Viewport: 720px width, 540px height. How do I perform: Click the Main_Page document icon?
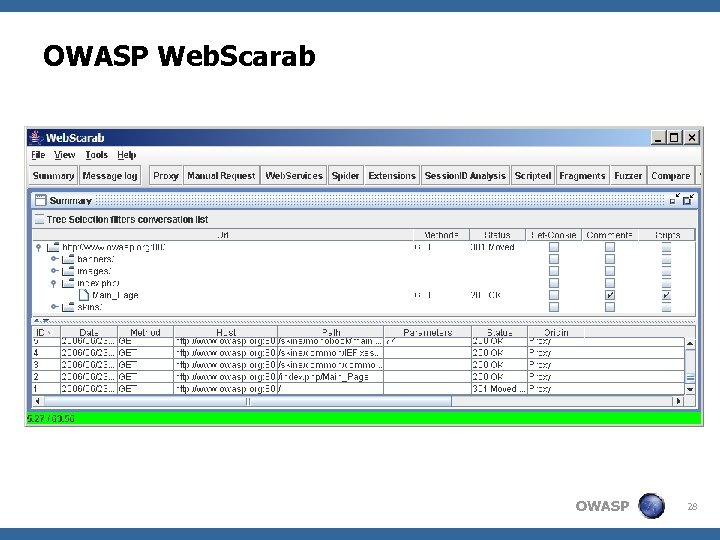point(84,295)
